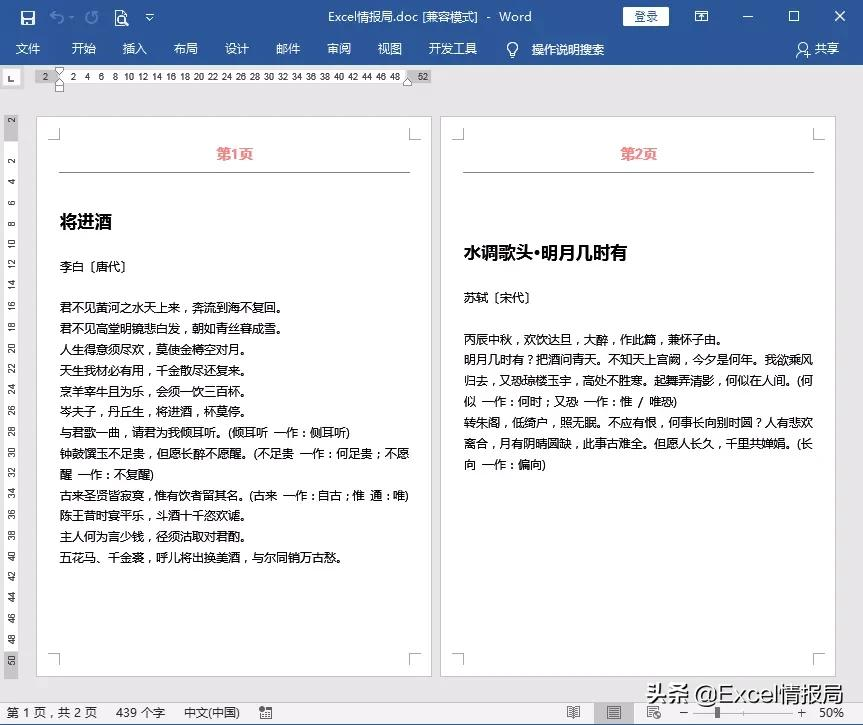Expand Customize Quick Access Toolbar arrow

pyautogui.click(x=150, y=18)
